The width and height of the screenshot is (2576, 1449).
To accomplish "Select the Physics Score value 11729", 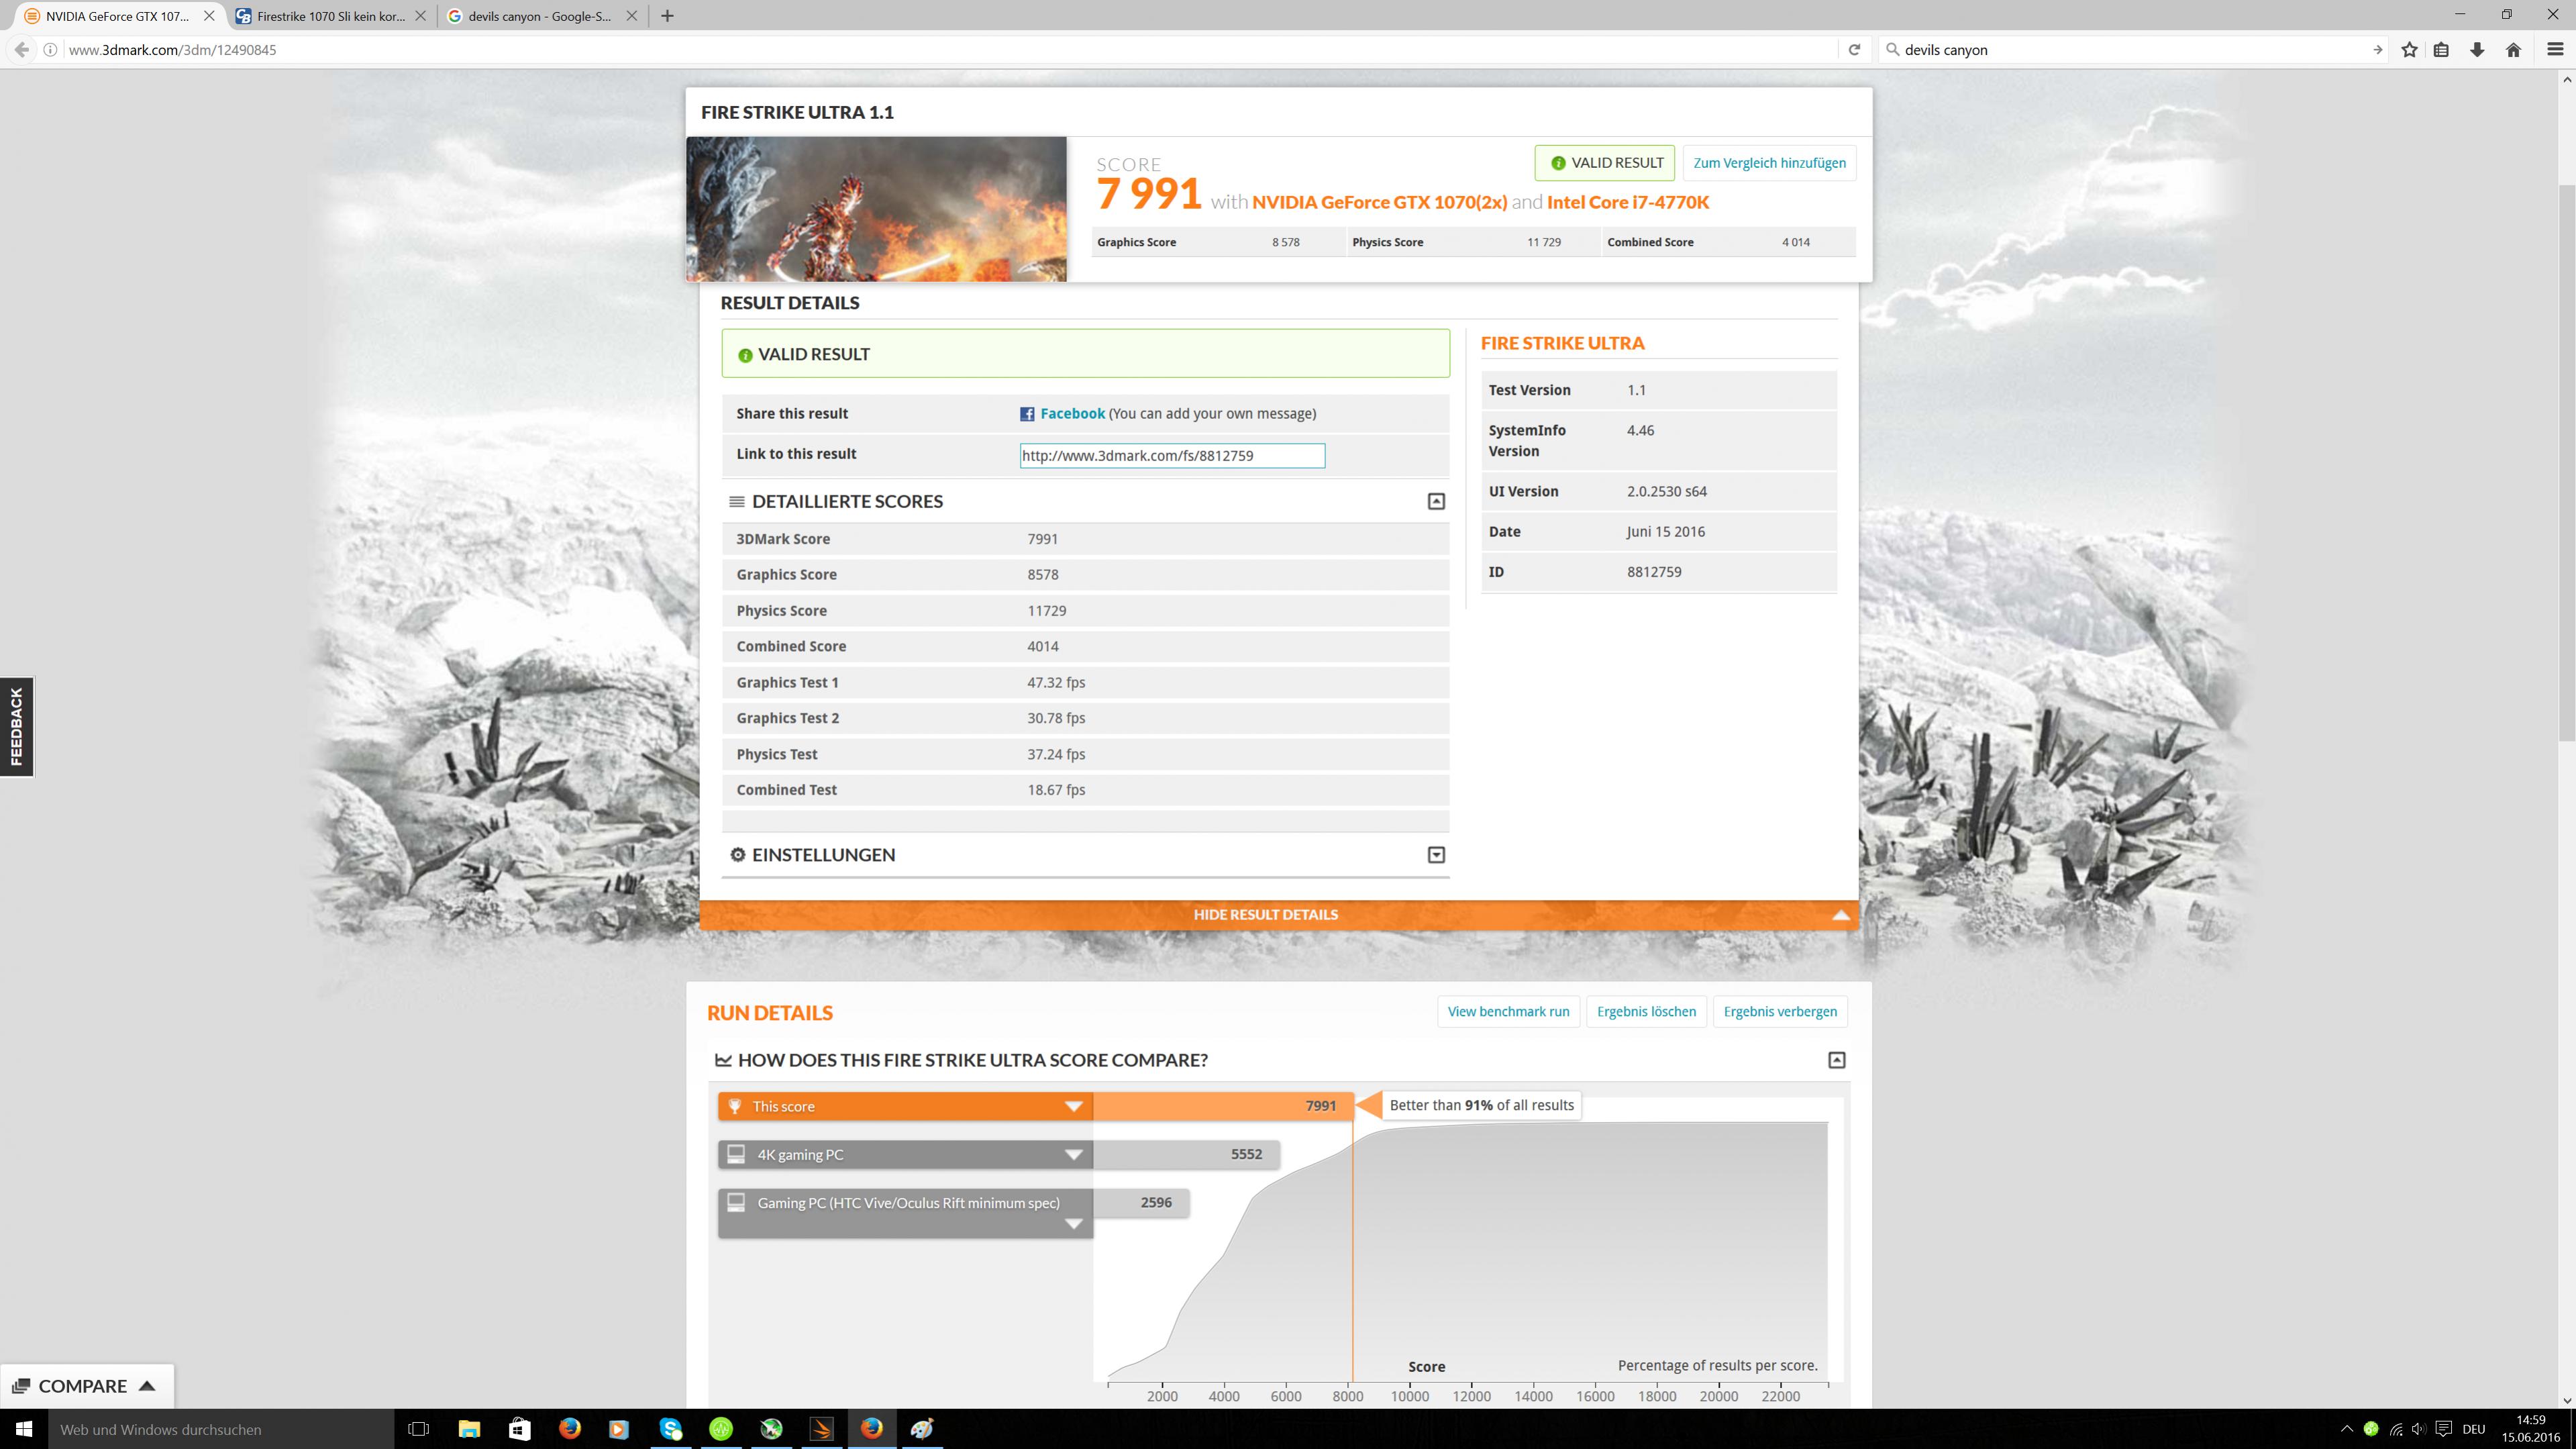I will tap(1046, 610).
